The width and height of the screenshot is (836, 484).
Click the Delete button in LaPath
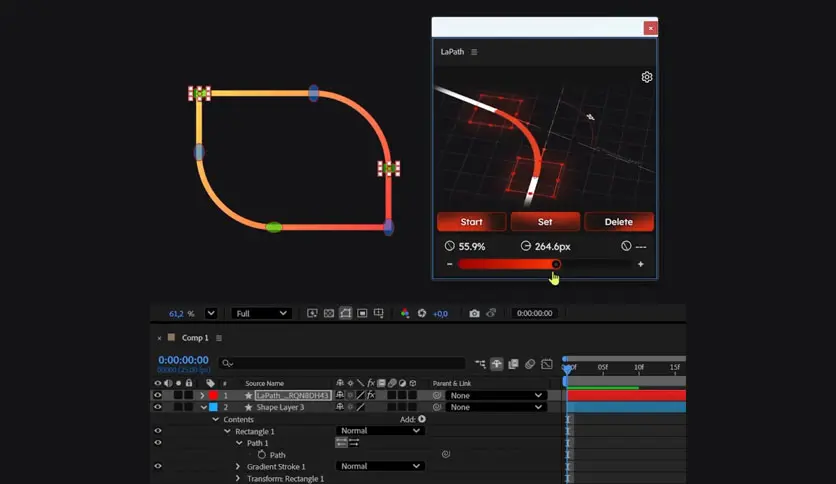(x=618, y=222)
